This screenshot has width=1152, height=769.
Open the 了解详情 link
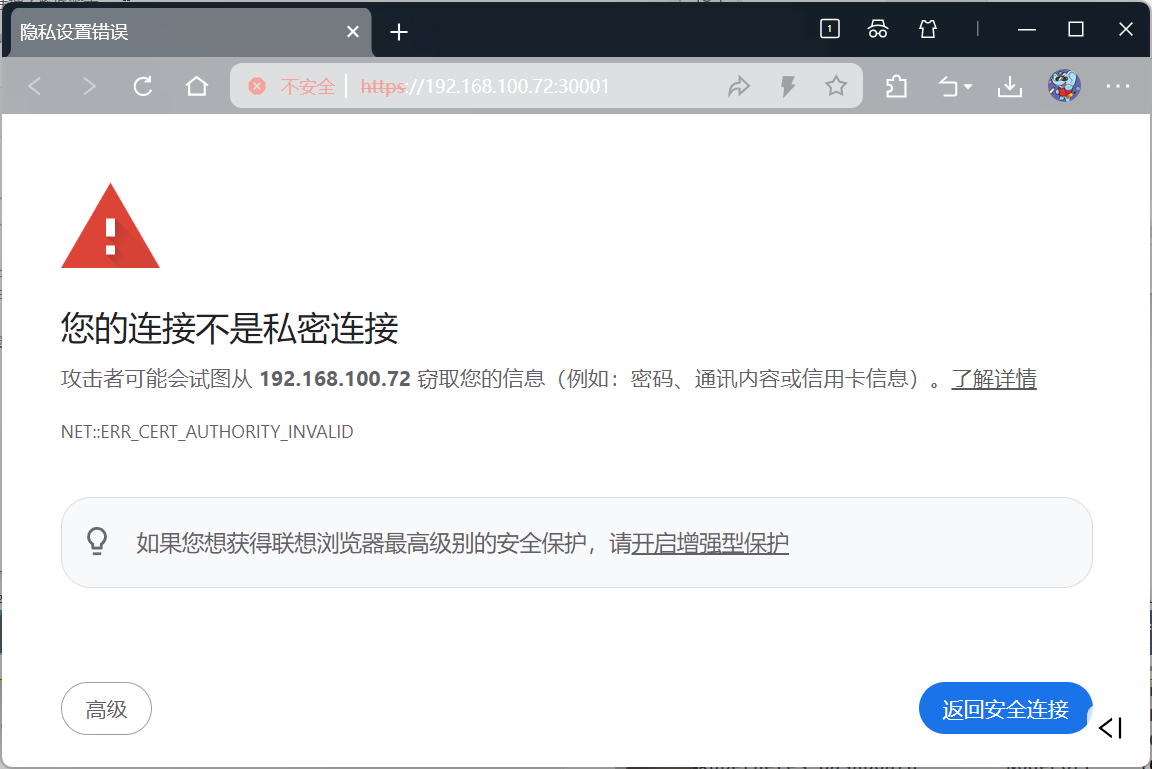[x=994, y=379]
